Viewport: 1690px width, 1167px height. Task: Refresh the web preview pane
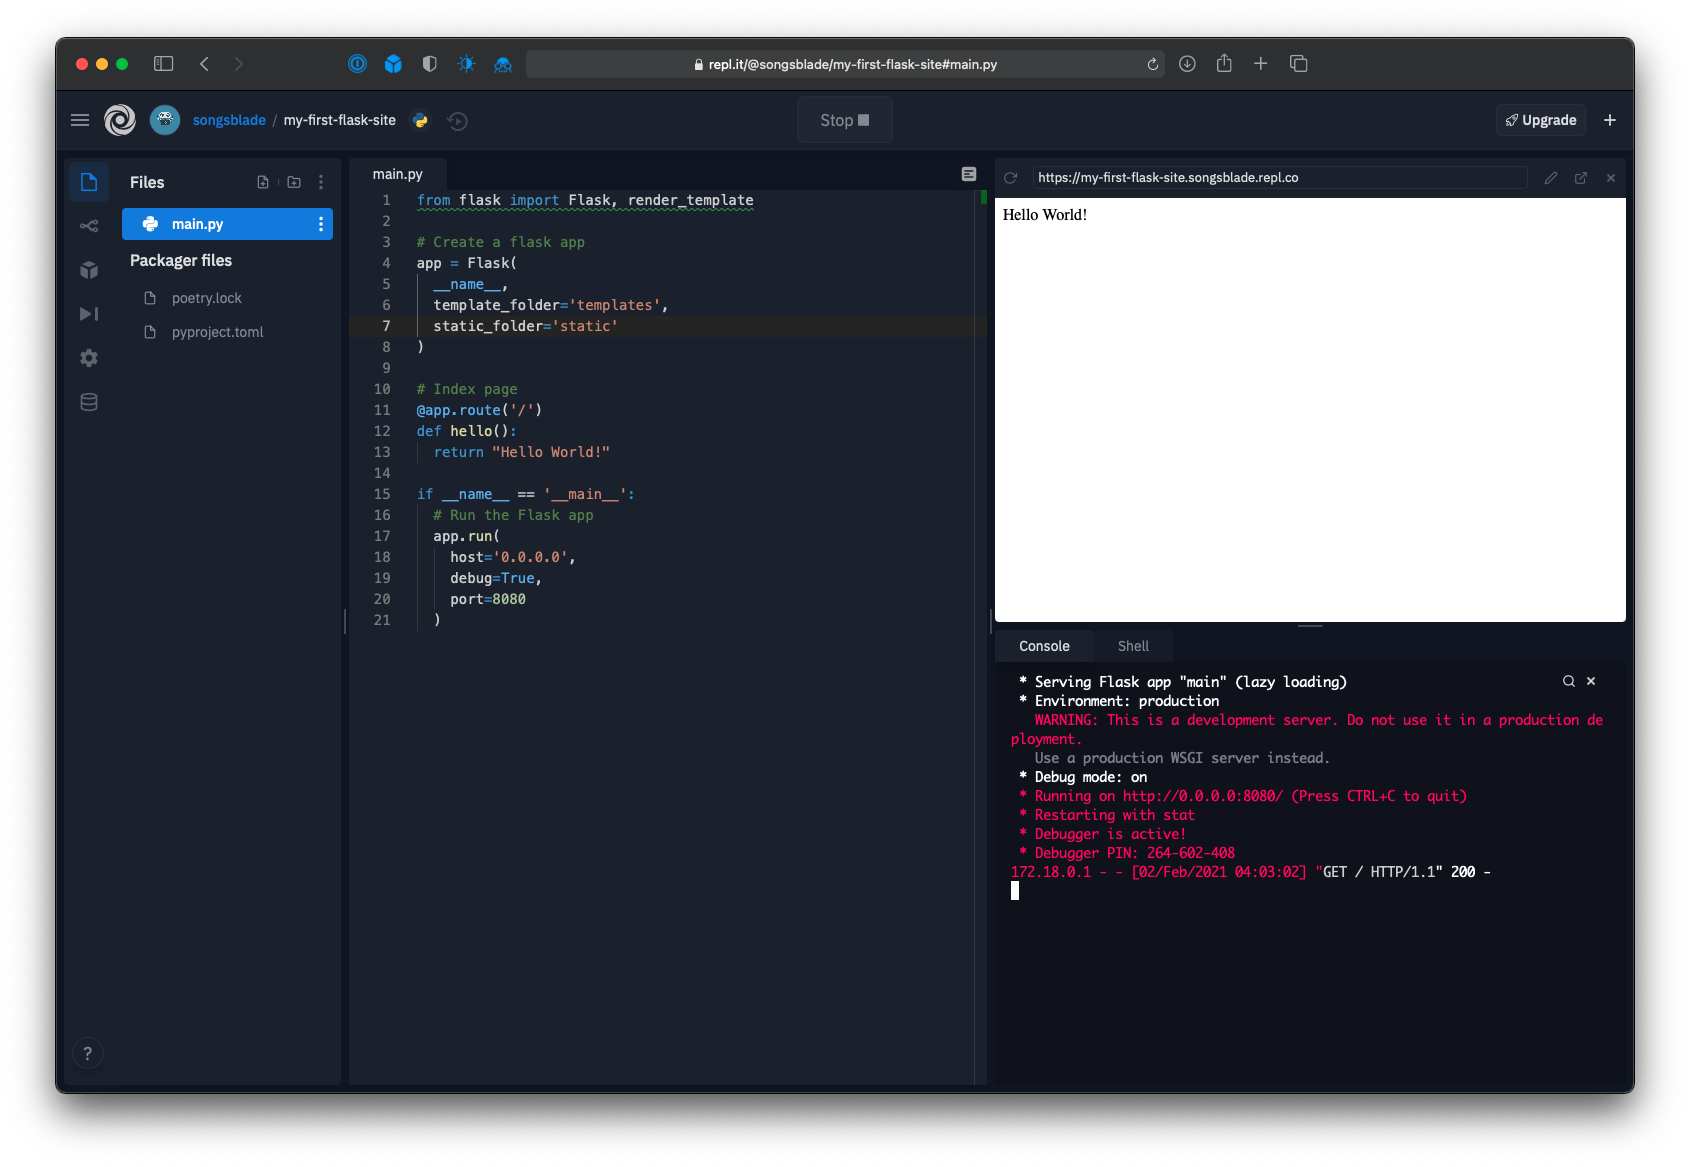pos(1011,178)
